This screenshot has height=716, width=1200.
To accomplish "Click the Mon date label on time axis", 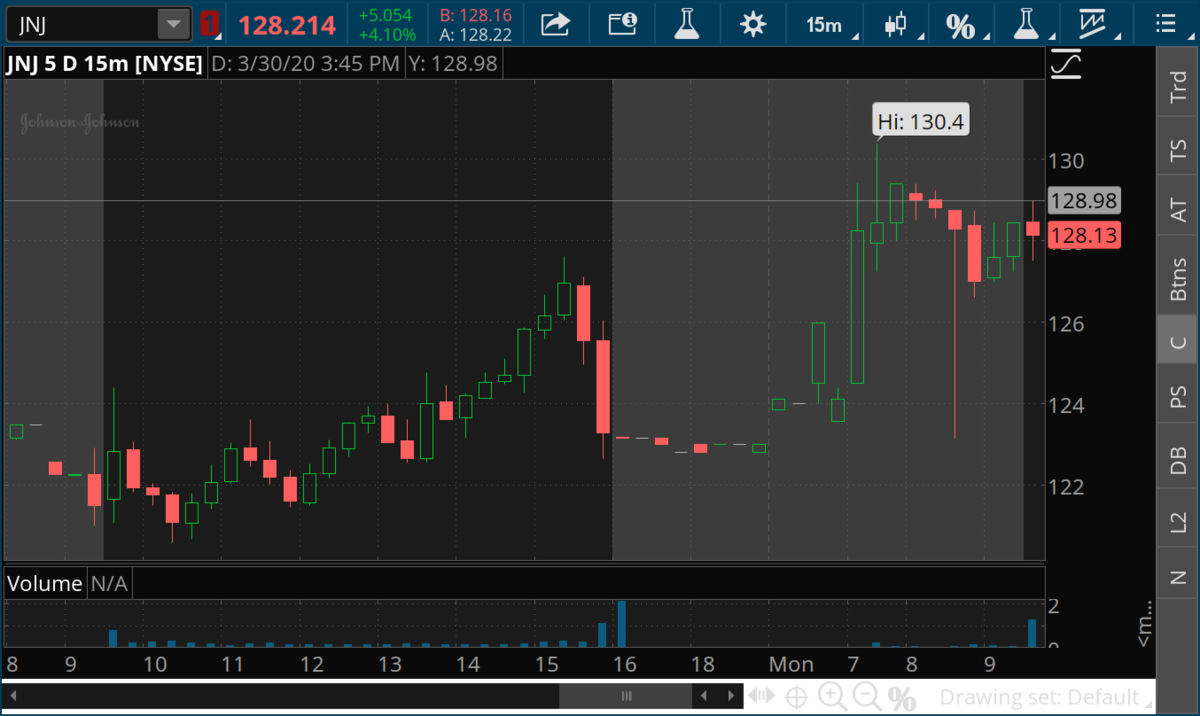I will [790, 664].
